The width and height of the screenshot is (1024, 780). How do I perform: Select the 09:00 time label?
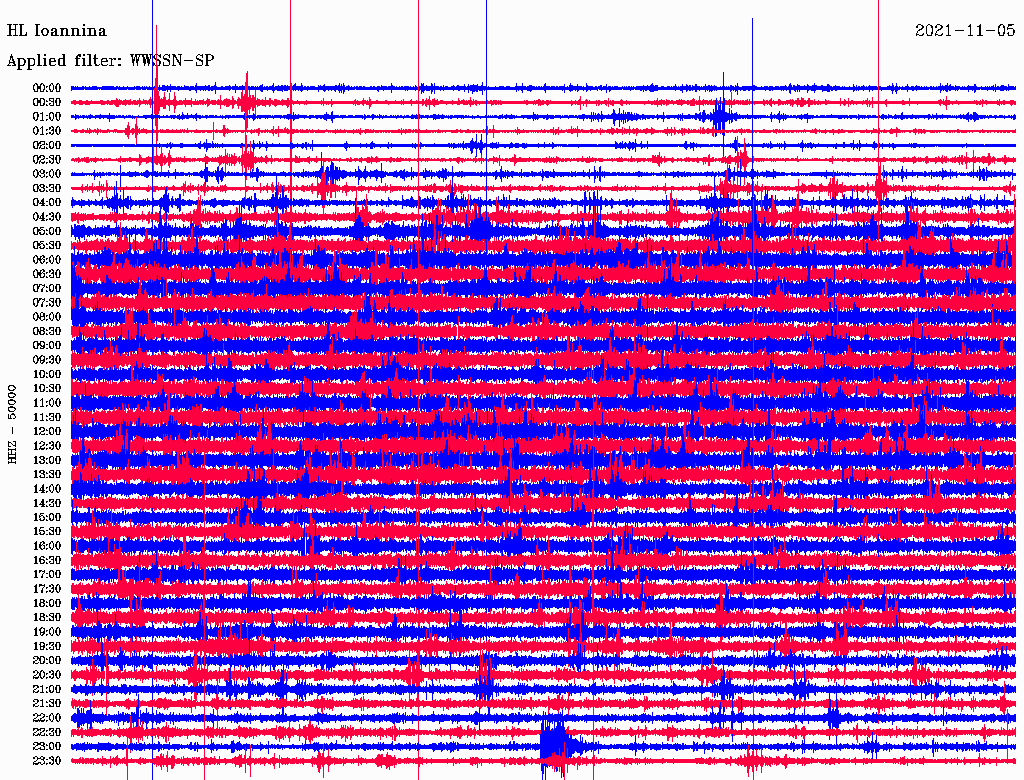pyautogui.click(x=47, y=346)
